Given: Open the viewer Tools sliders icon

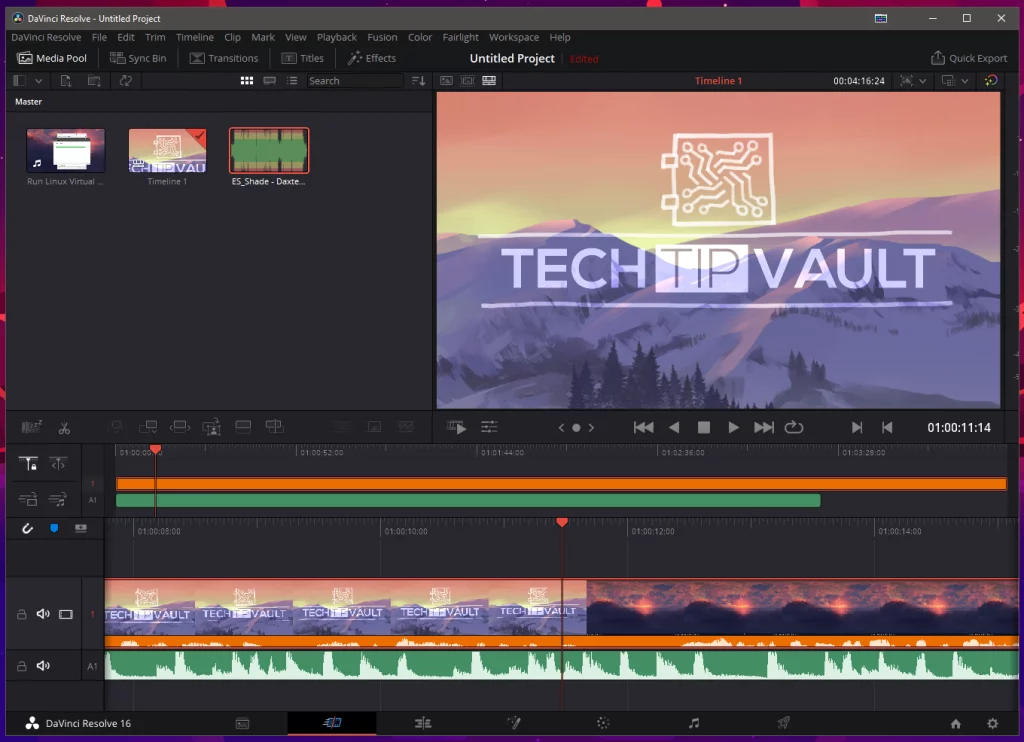Looking at the screenshot, I should point(489,427).
